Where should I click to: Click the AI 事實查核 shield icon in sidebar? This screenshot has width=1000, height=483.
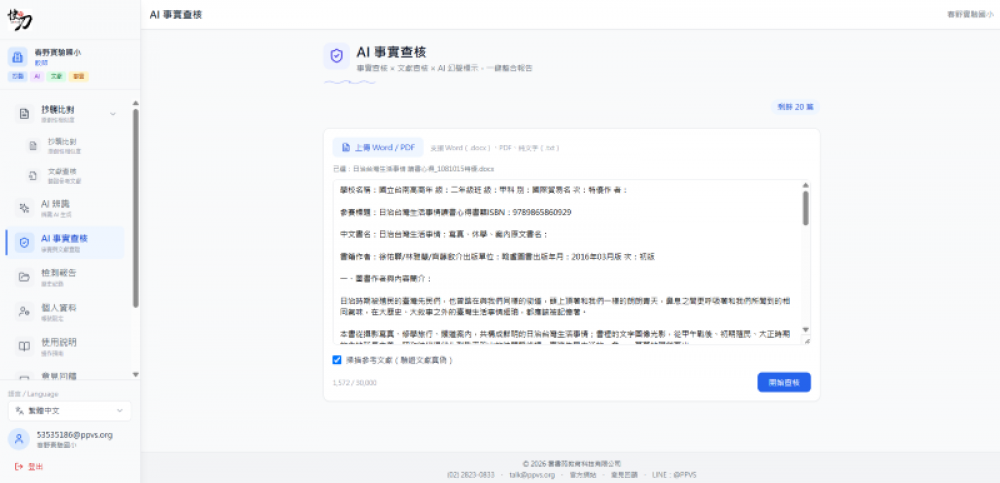pos(24,242)
